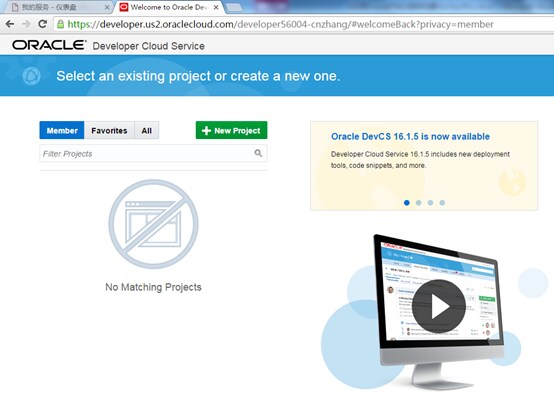Screen dimensions: 554x401
Task: Click the No Matching Projects text
Action: pos(153,287)
